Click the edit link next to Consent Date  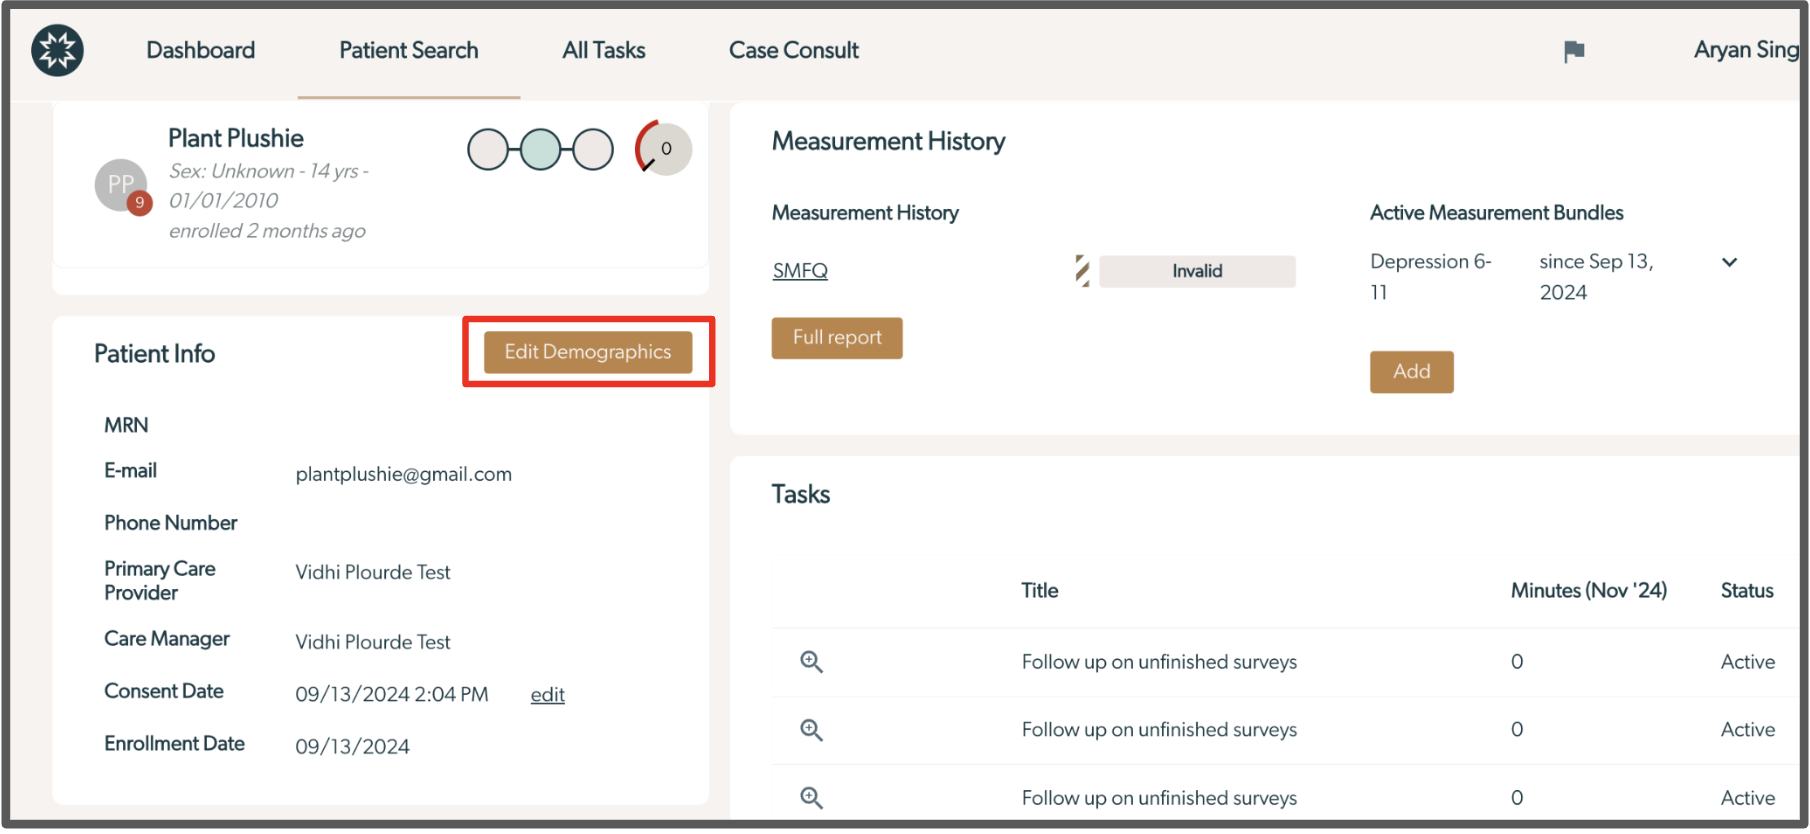coord(547,695)
